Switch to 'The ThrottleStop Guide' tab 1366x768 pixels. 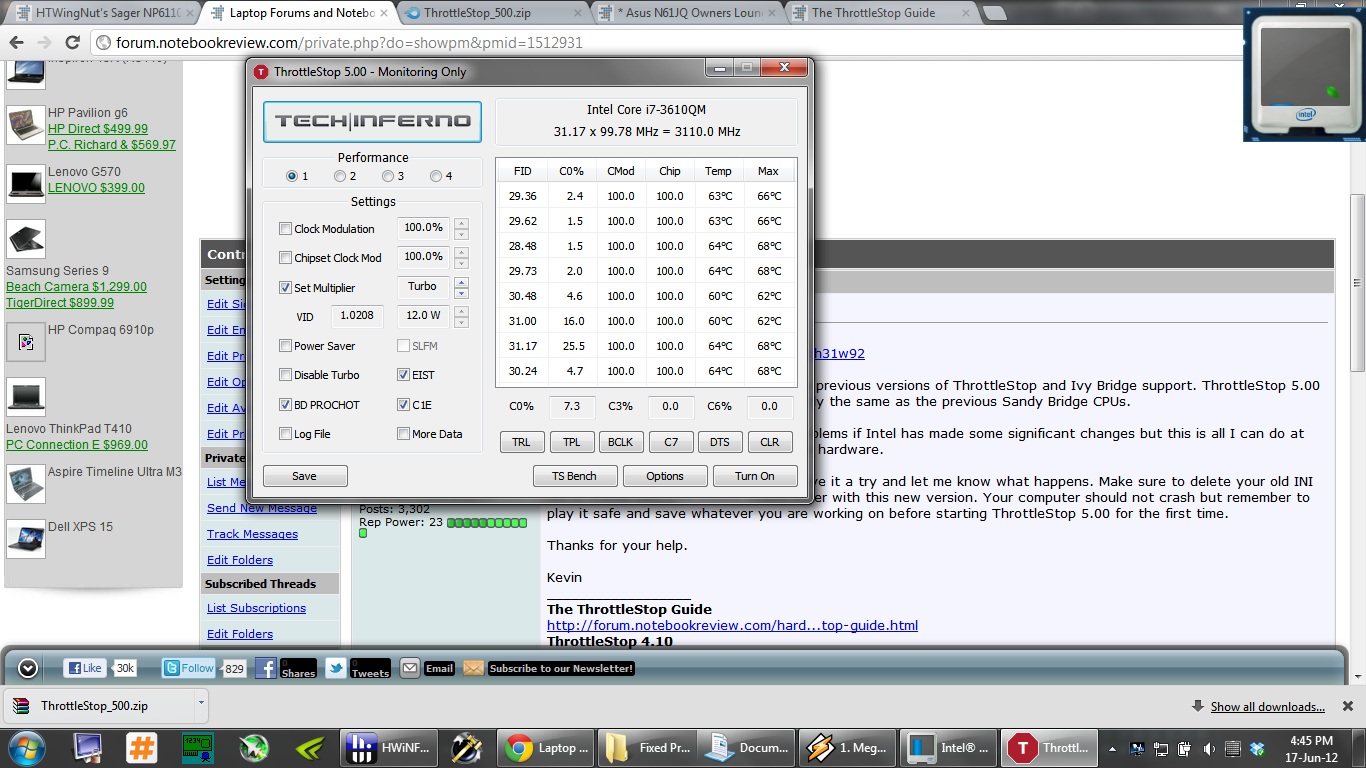tap(880, 13)
